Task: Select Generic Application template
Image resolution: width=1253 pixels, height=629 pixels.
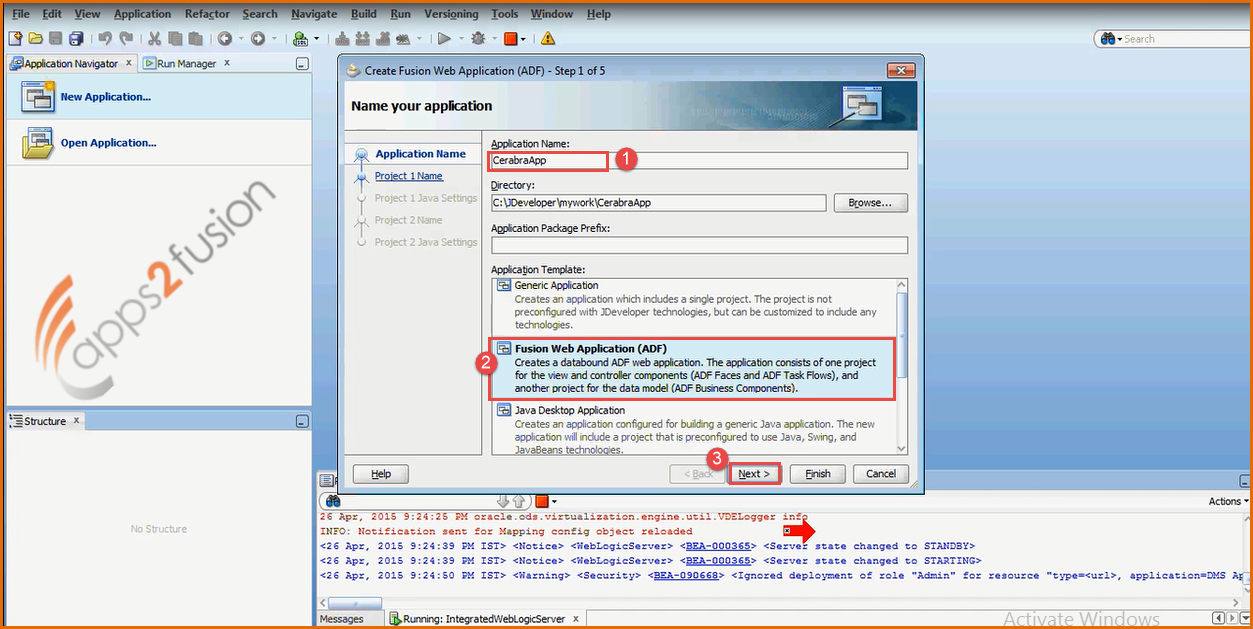Action: 694,305
